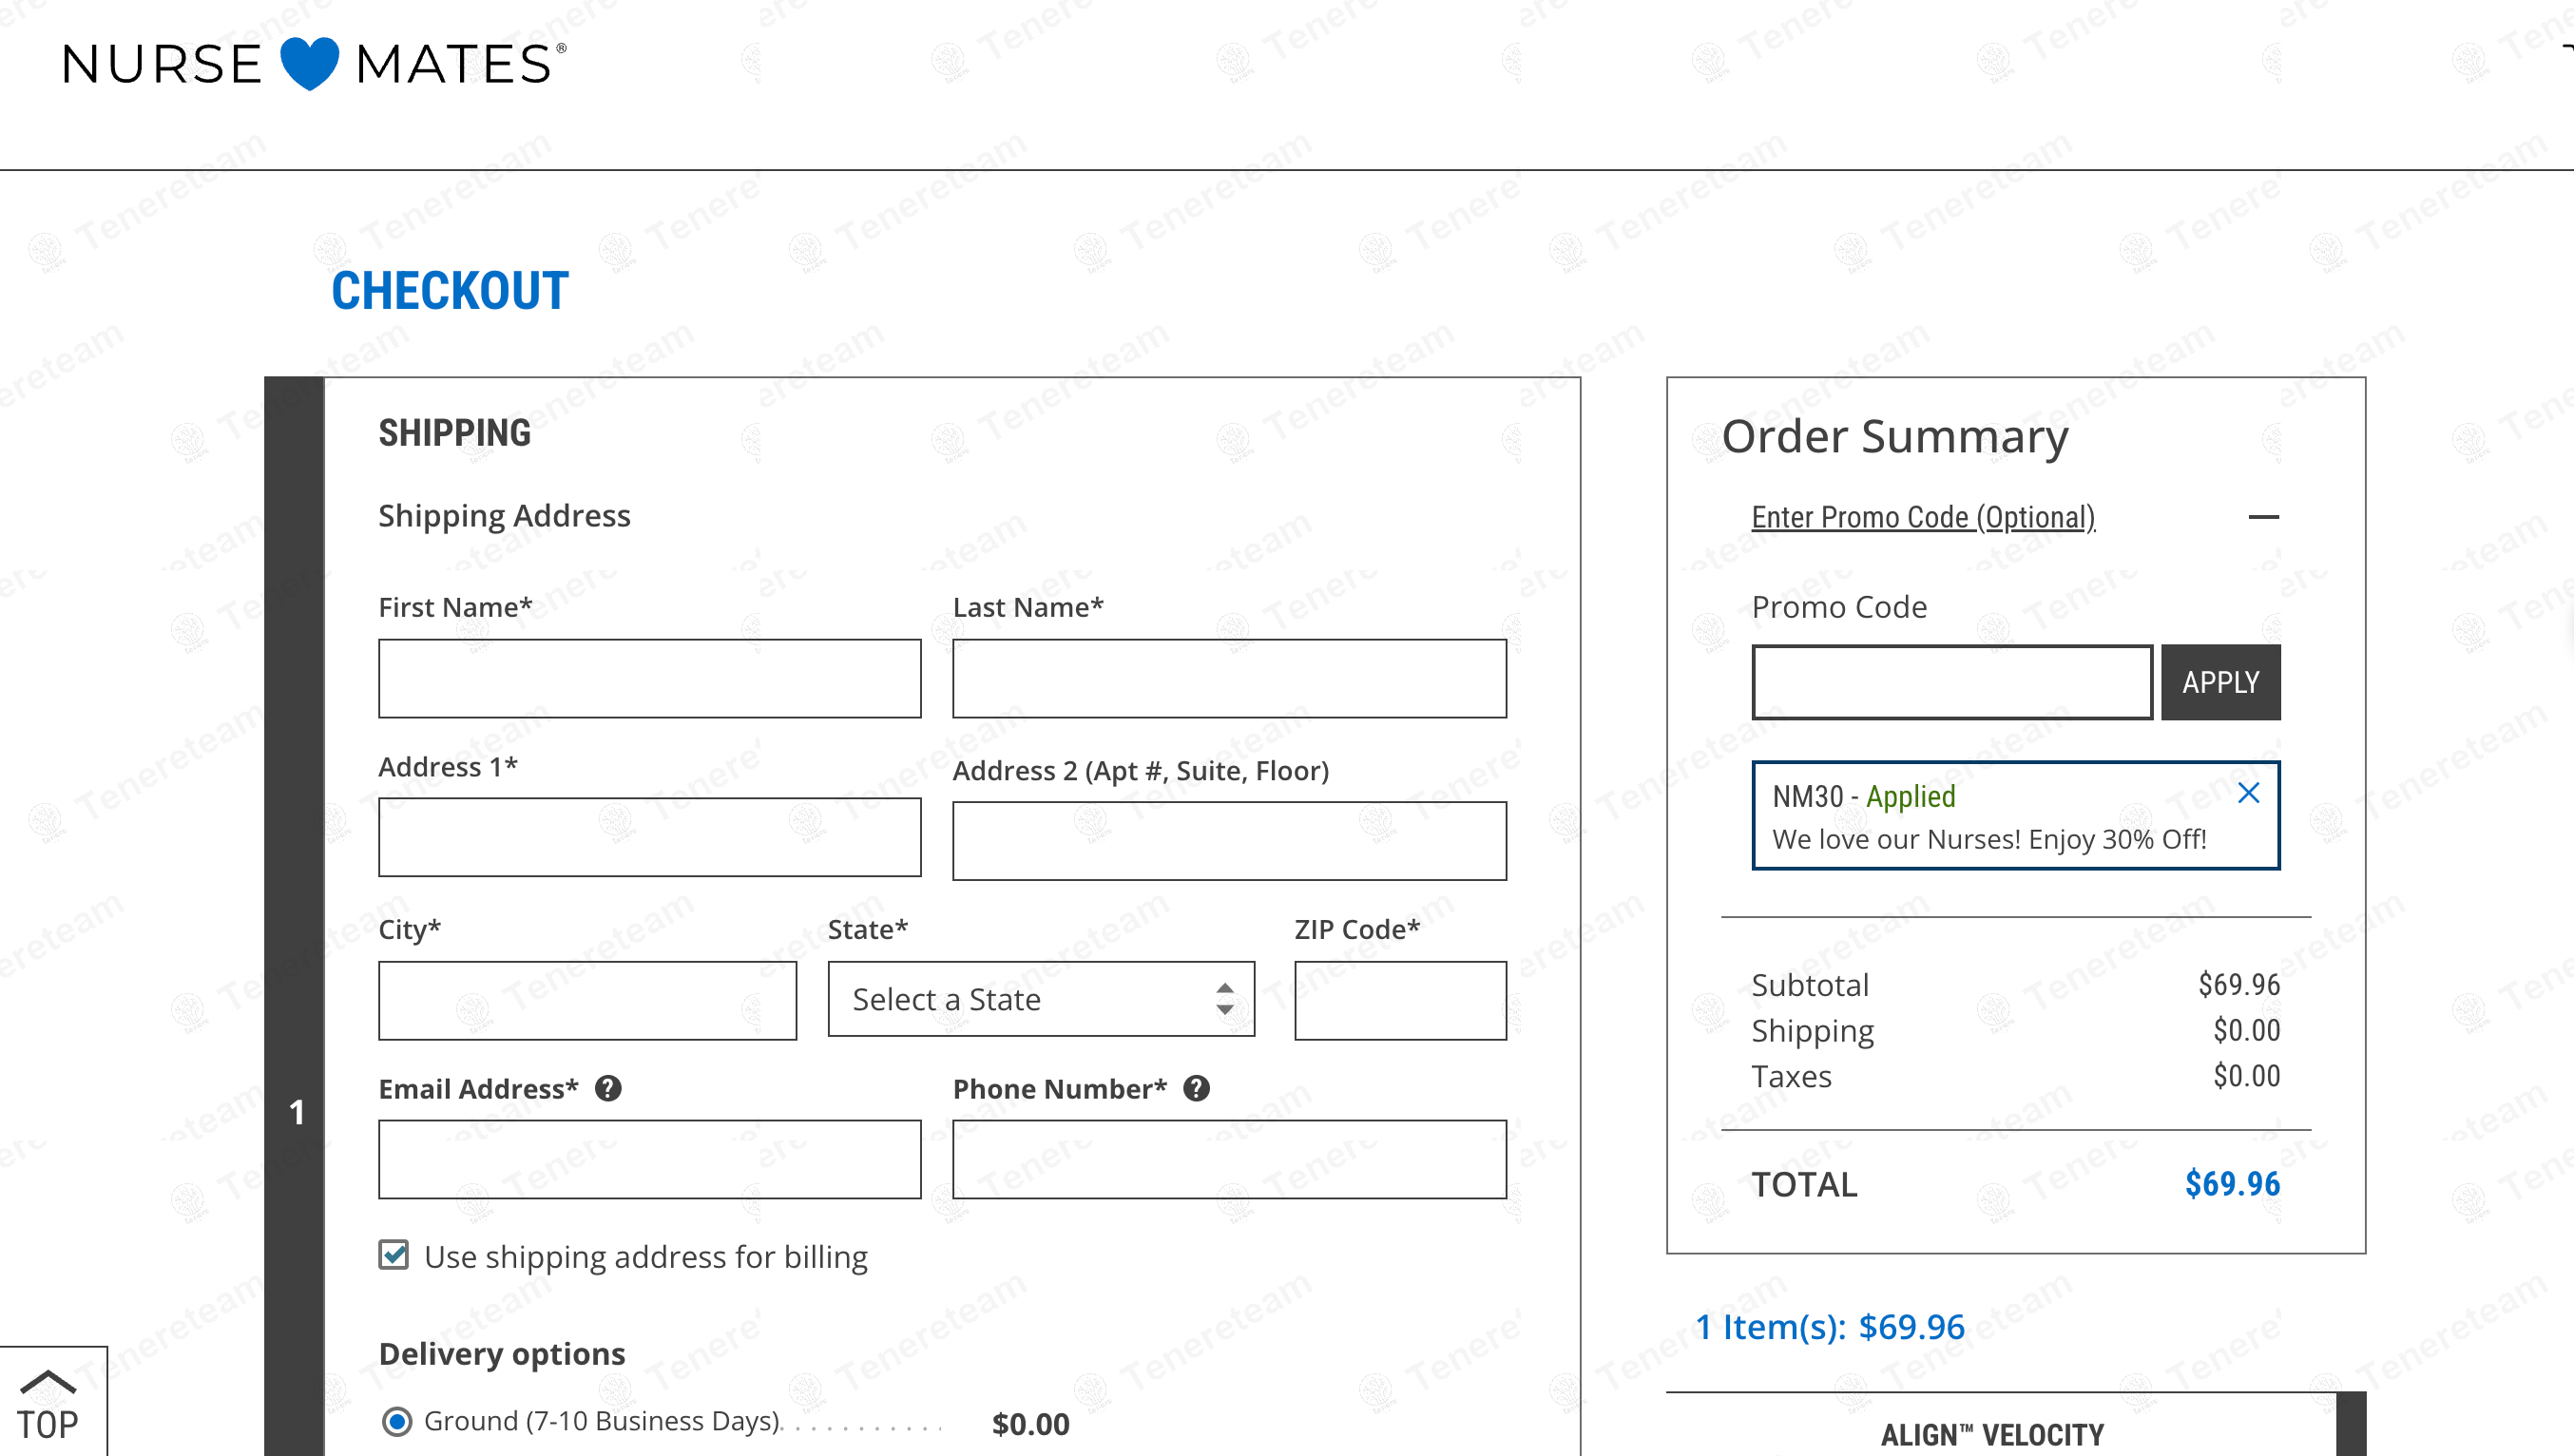Click the Nurse Mates heart logo
The width and height of the screenshot is (2574, 1456).
[x=310, y=63]
